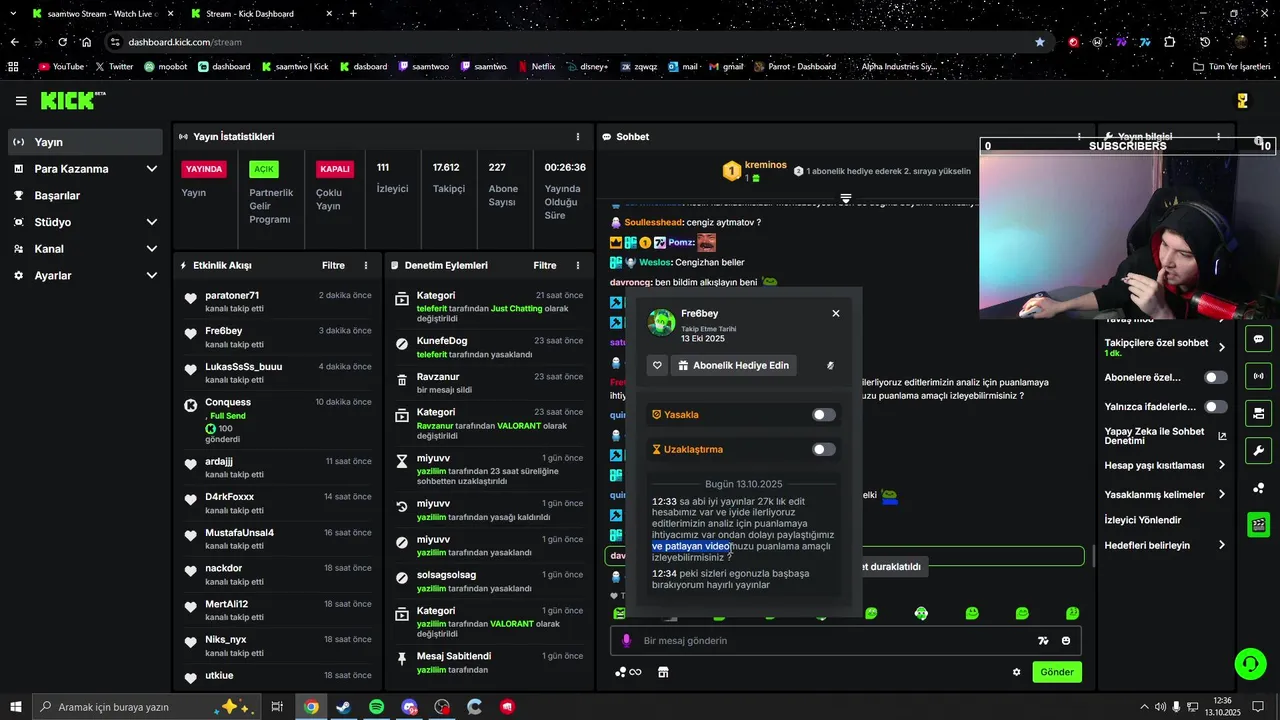Click the green AÇIK status badge
The image size is (1280, 720).
(x=264, y=169)
